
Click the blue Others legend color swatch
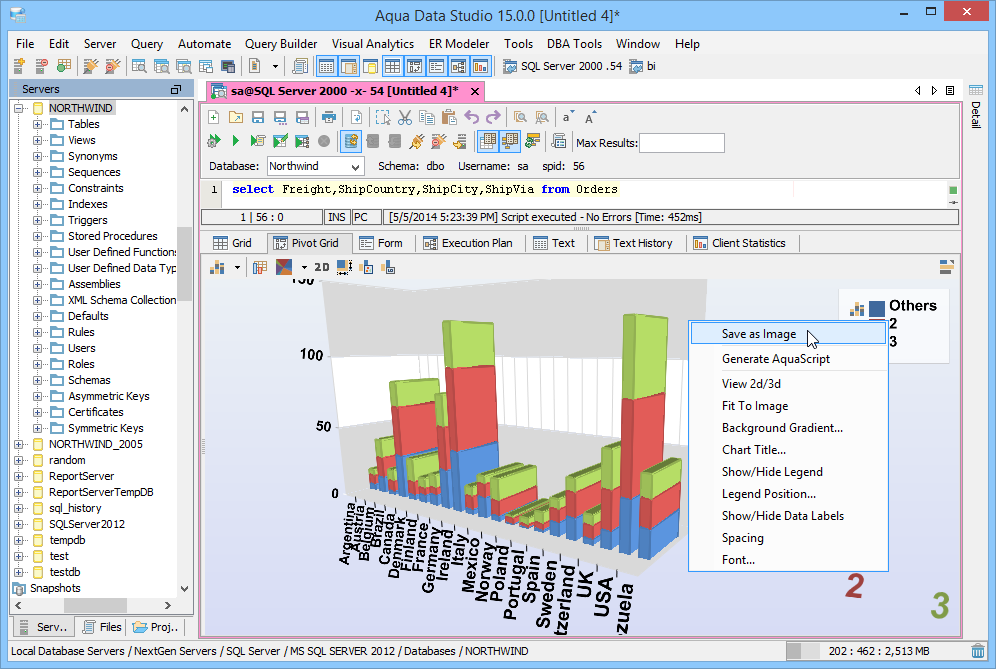[x=877, y=309]
